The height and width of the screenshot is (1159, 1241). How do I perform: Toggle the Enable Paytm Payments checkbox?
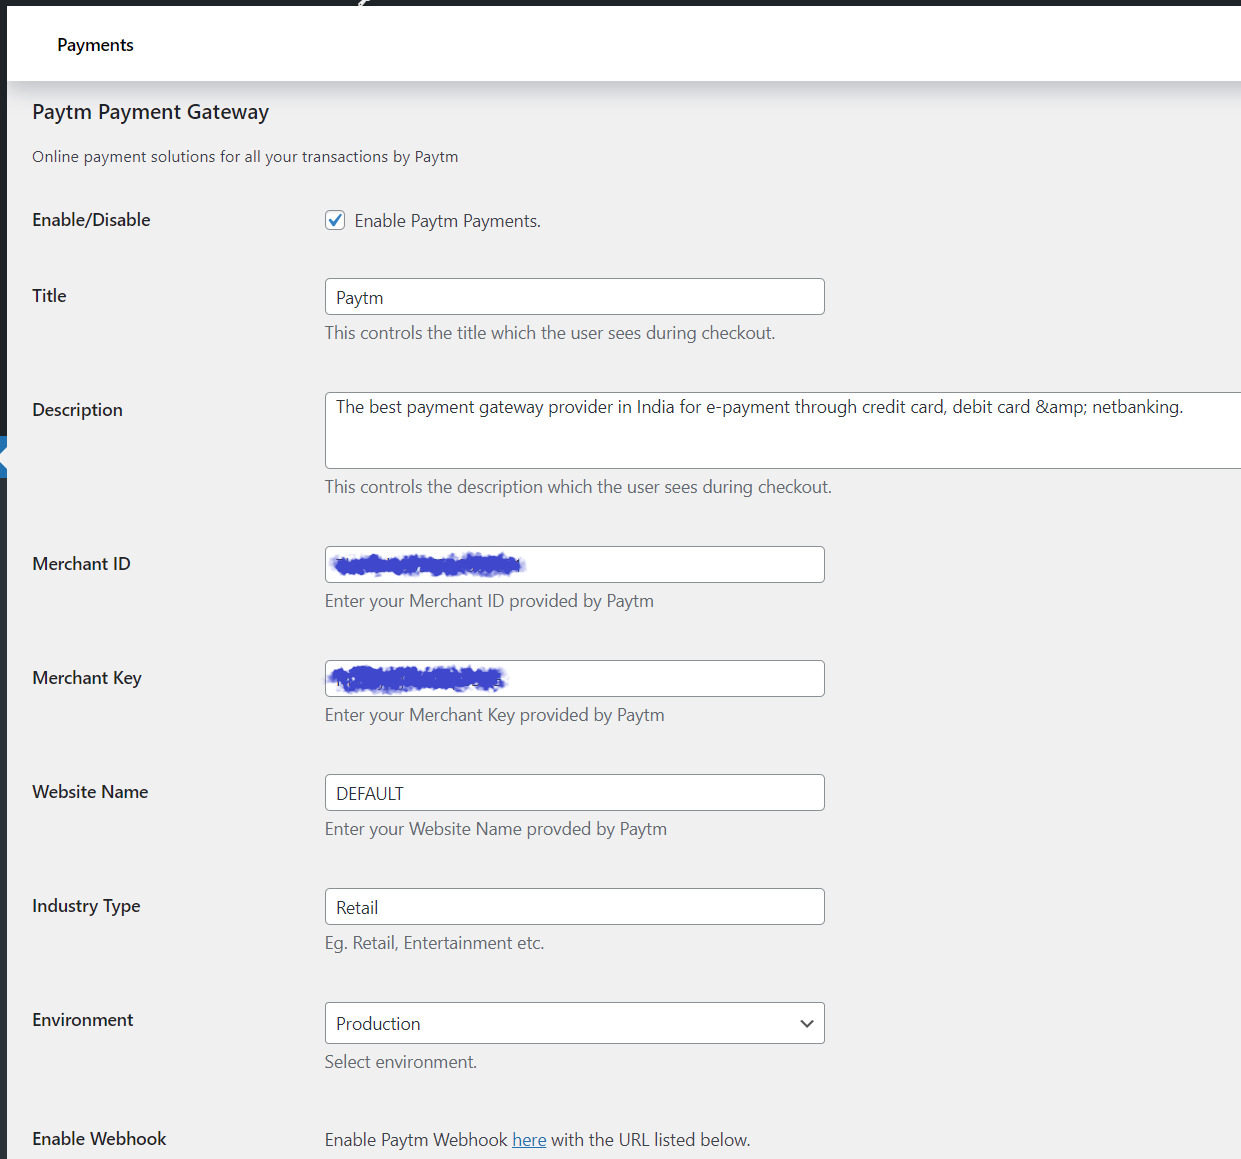(x=335, y=220)
